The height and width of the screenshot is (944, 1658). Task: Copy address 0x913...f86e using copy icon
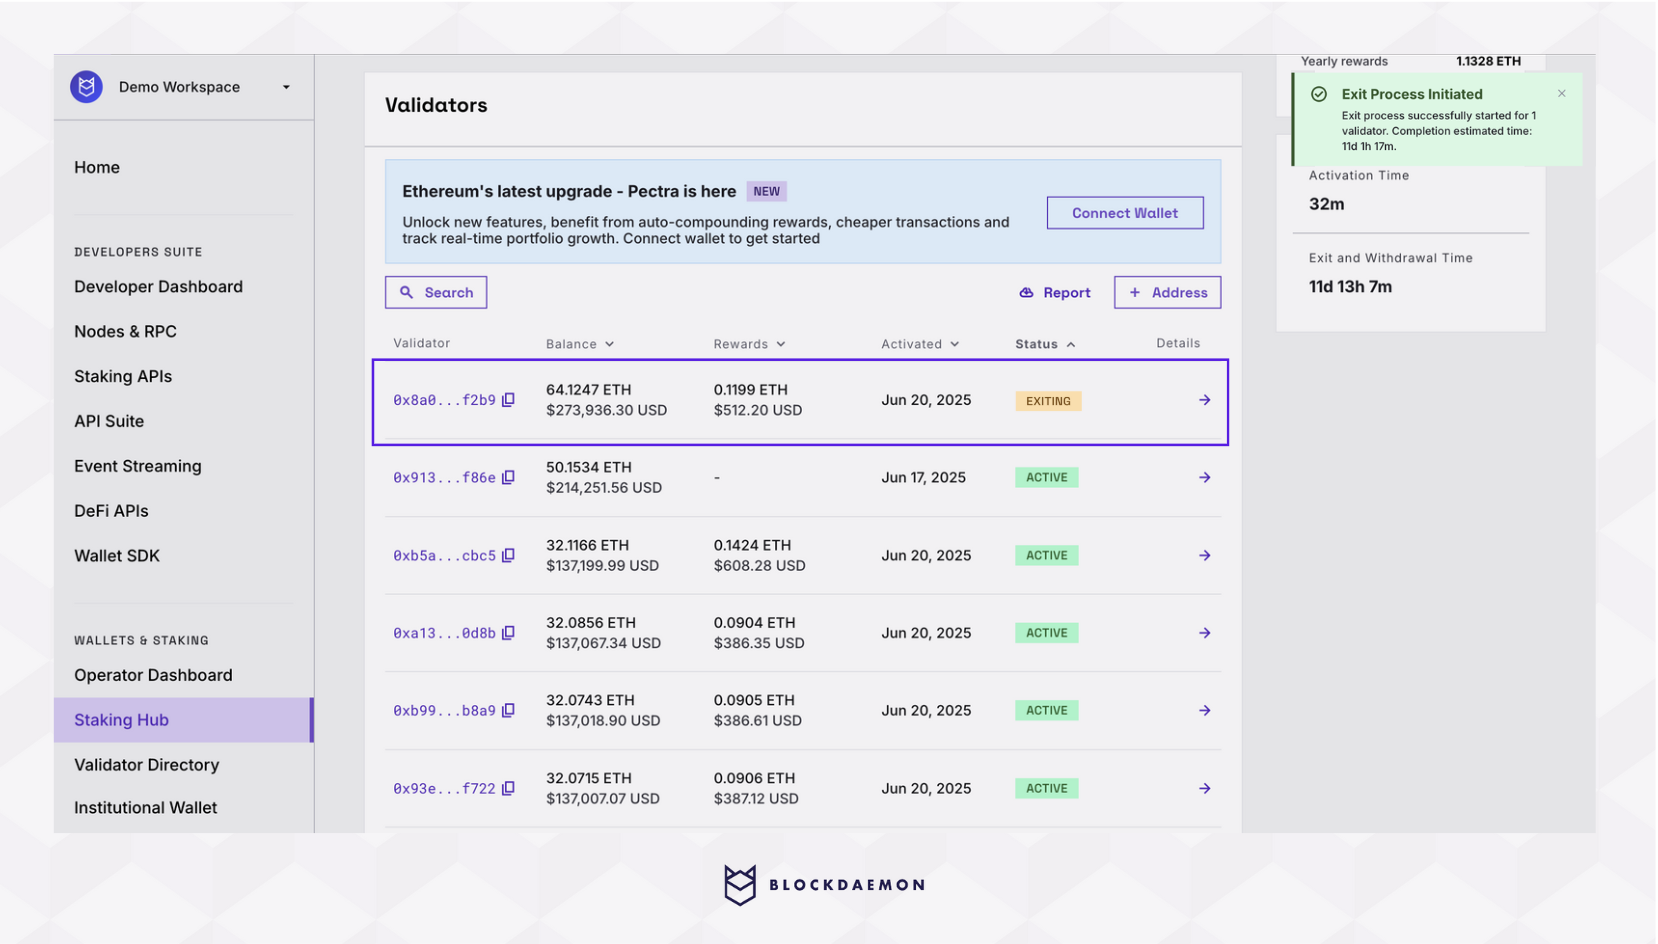[508, 478]
